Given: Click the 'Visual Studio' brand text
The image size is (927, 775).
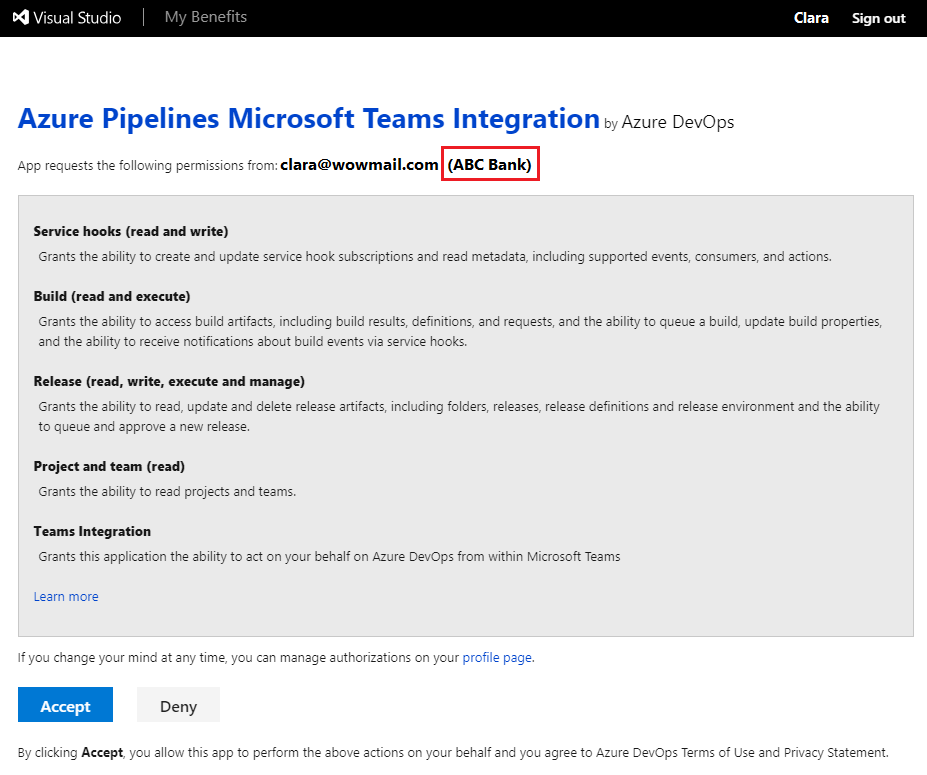Looking at the screenshot, I should point(77,18).
